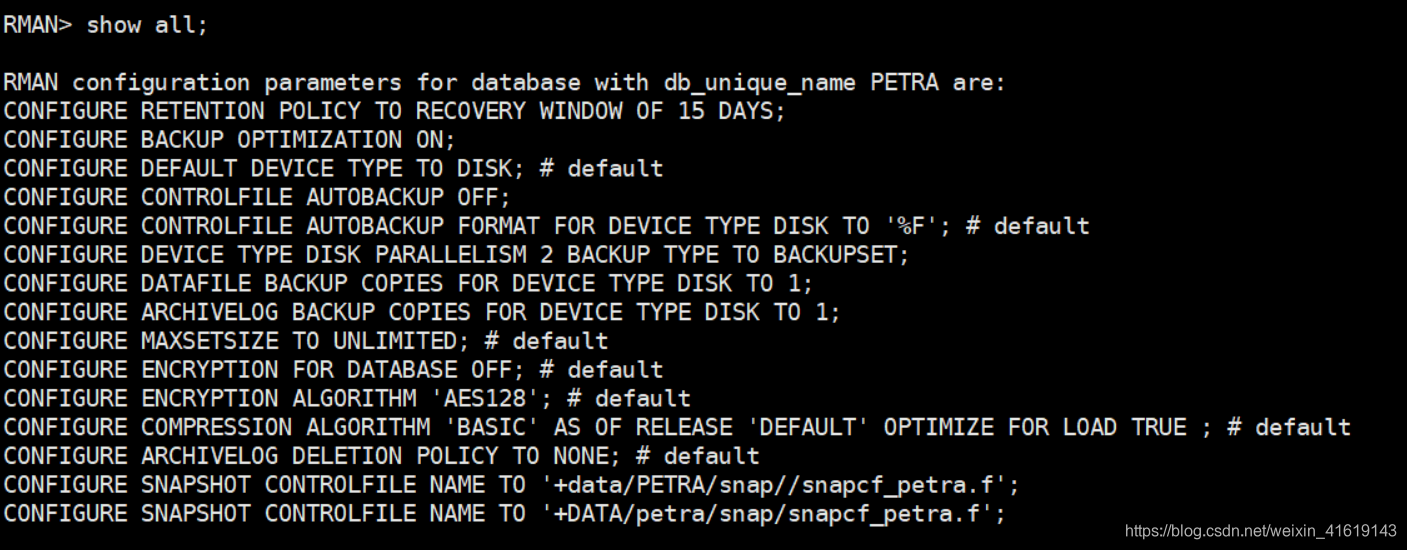
Task: Click the RMAN> prompt
Action: point(37,25)
